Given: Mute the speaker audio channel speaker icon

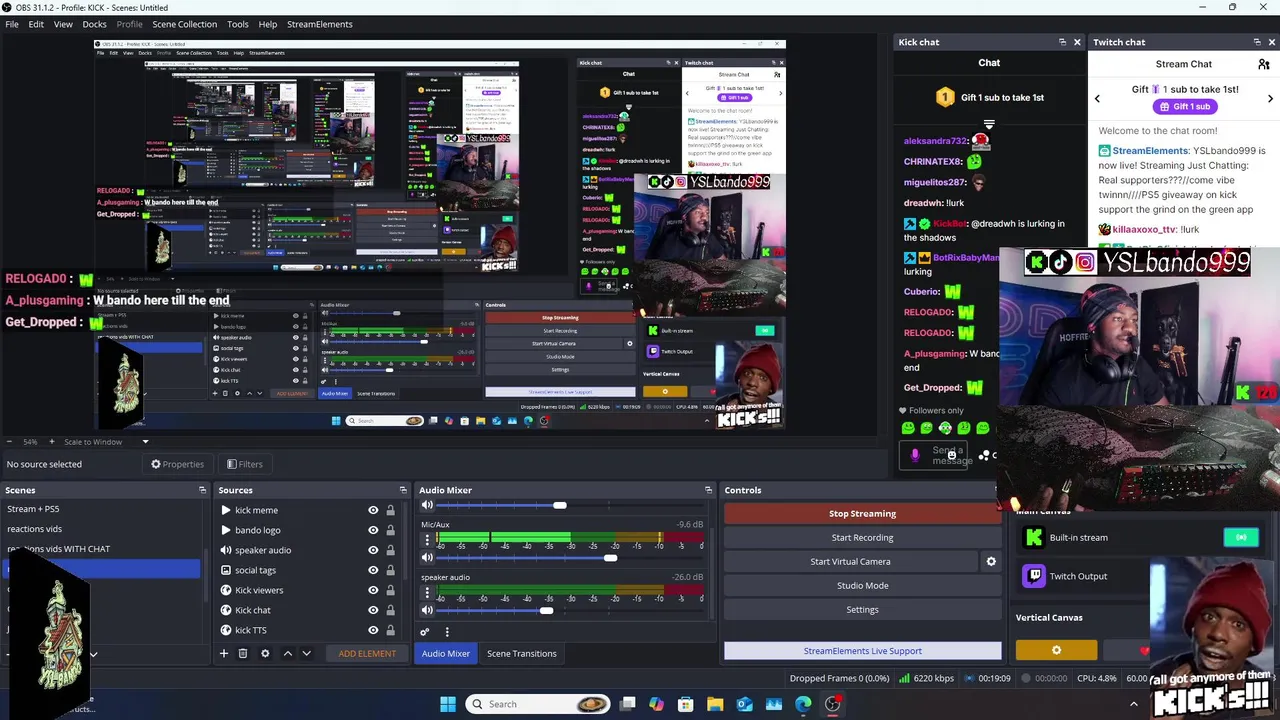Looking at the screenshot, I should [427, 610].
